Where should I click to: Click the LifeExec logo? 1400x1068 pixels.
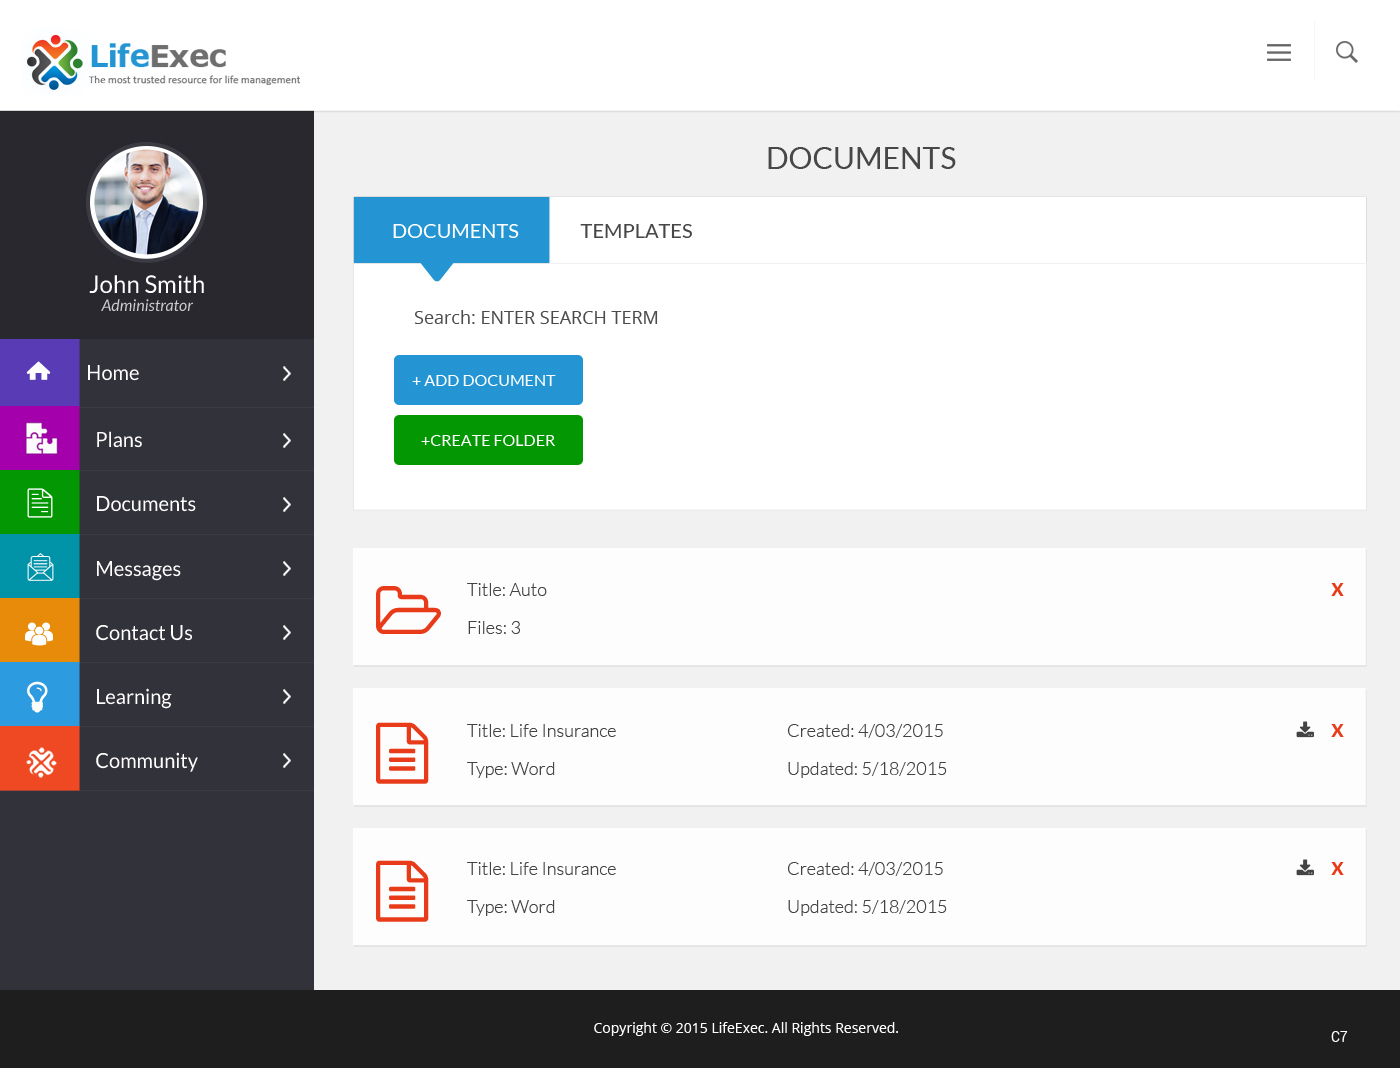[x=164, y=61]
